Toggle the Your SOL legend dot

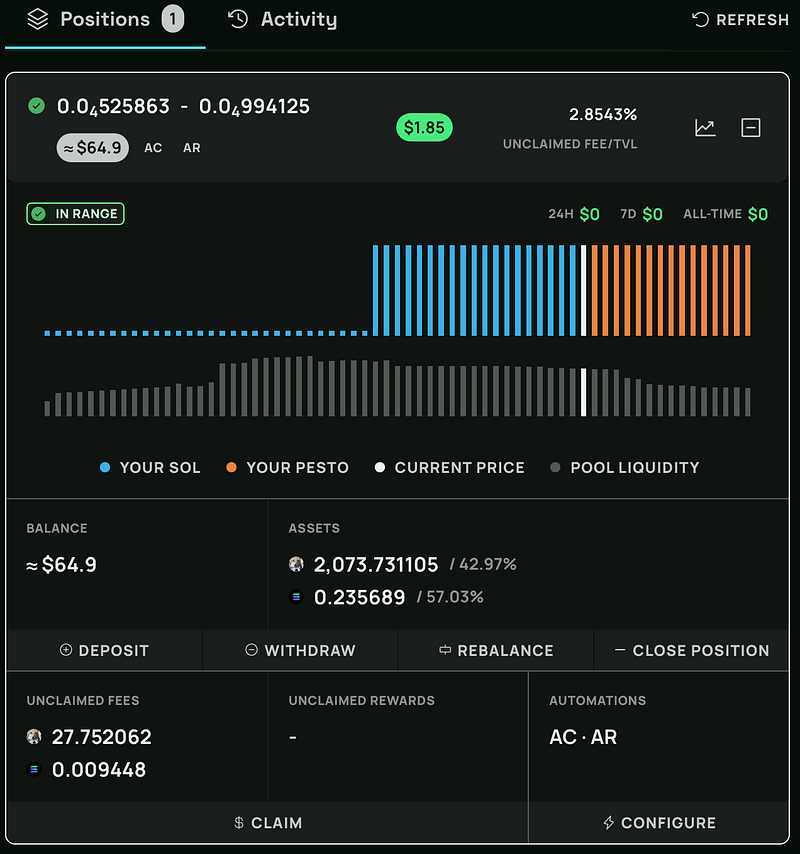click(x=105, y=467)
